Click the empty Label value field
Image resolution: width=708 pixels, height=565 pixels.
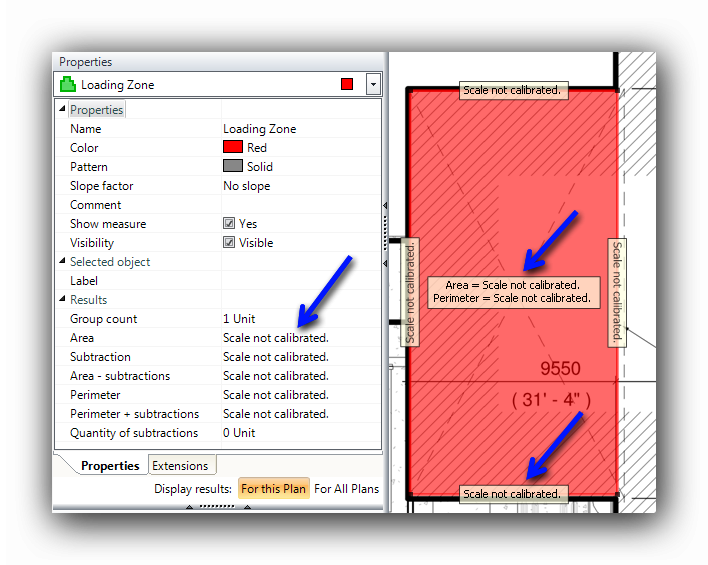tap(301, 280)
